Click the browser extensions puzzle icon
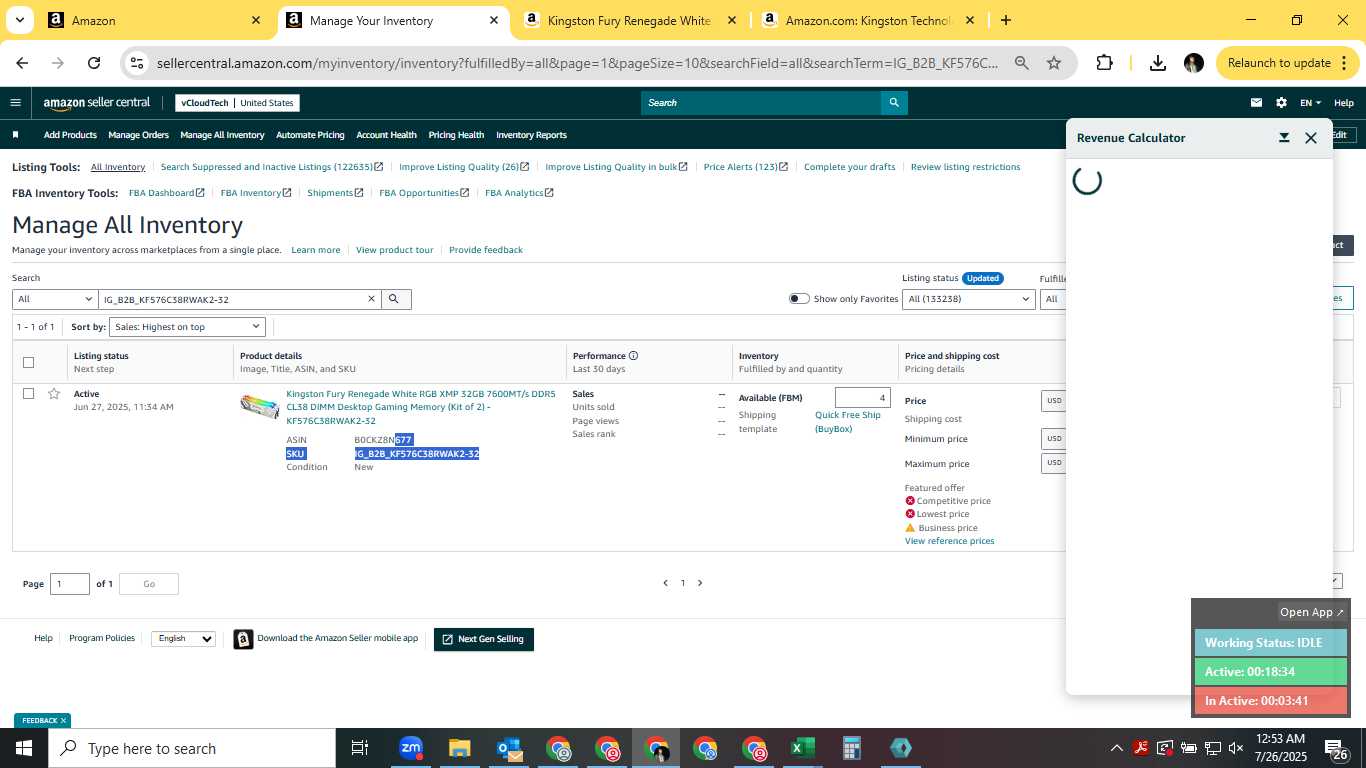The height and width of the screenshot is (768, 1366). [x=1104, y=63]
